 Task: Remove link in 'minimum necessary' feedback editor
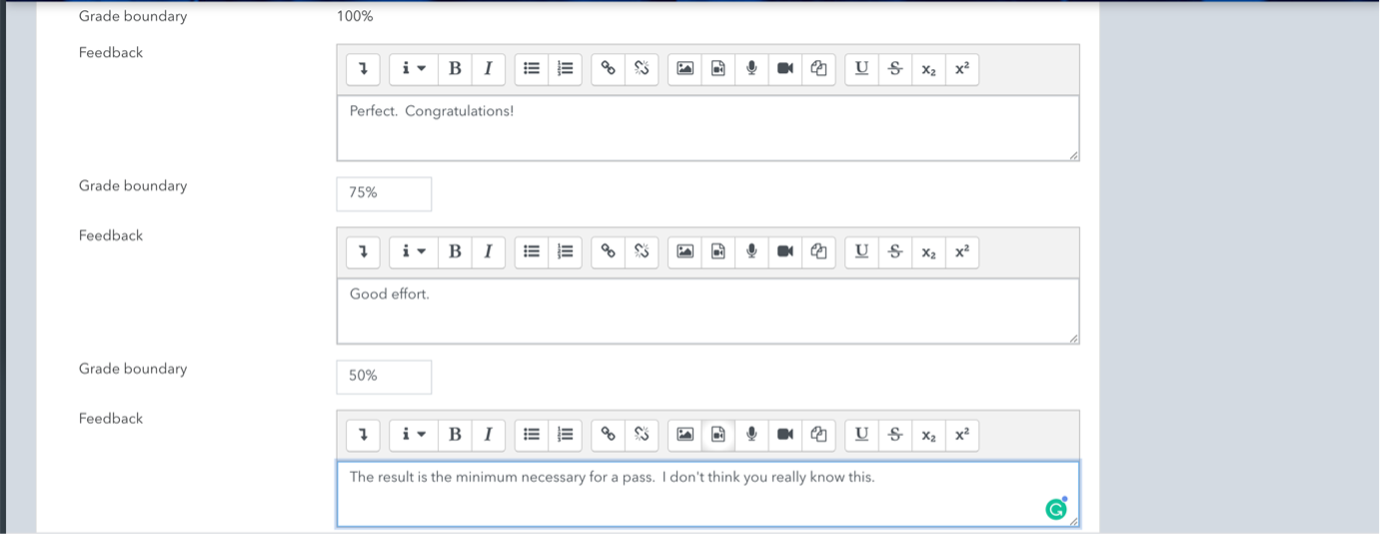[x=642, y=435]
